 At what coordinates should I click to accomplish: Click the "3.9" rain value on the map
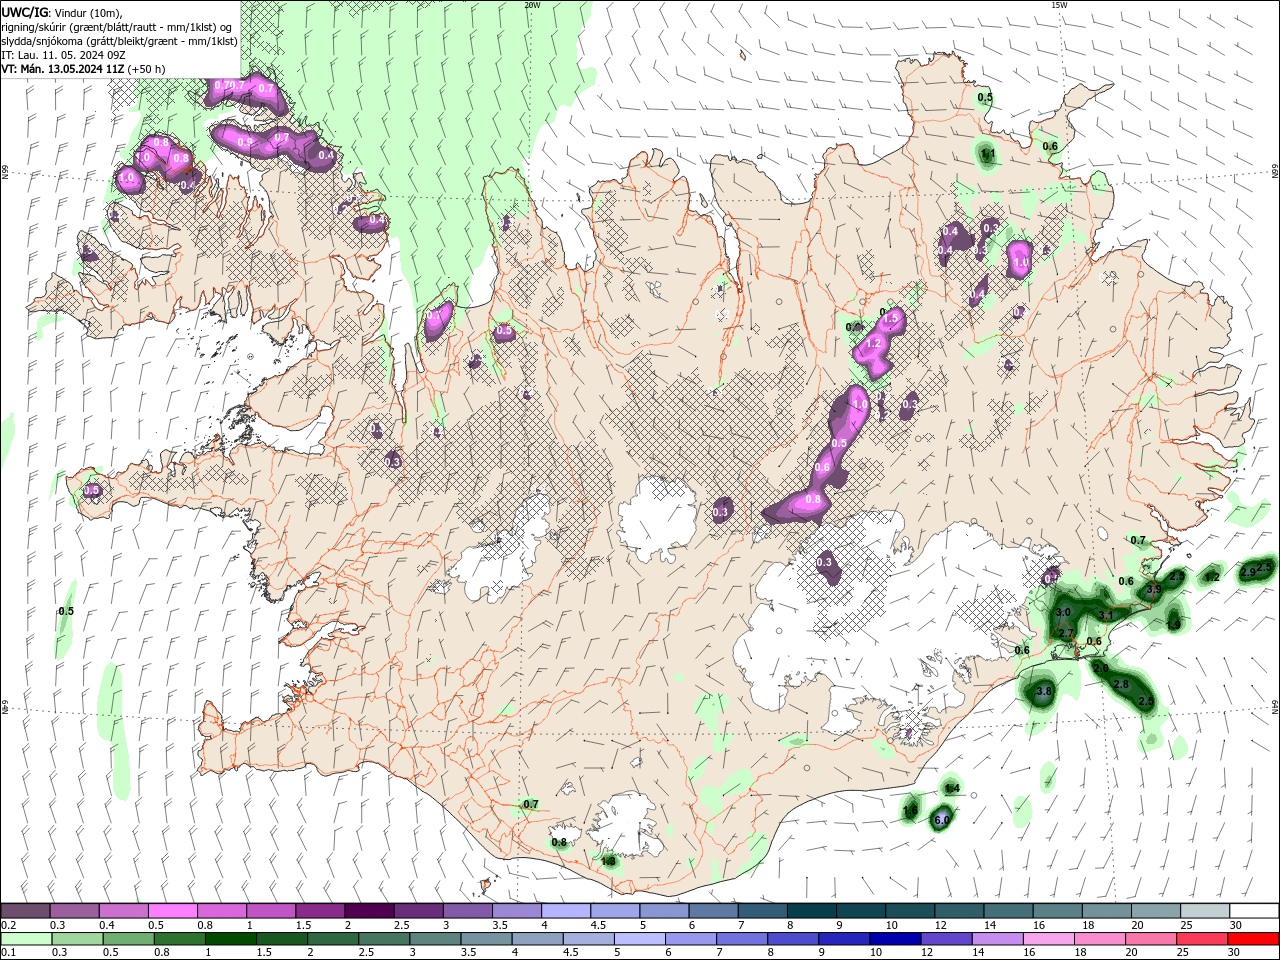coord(1153,590)
